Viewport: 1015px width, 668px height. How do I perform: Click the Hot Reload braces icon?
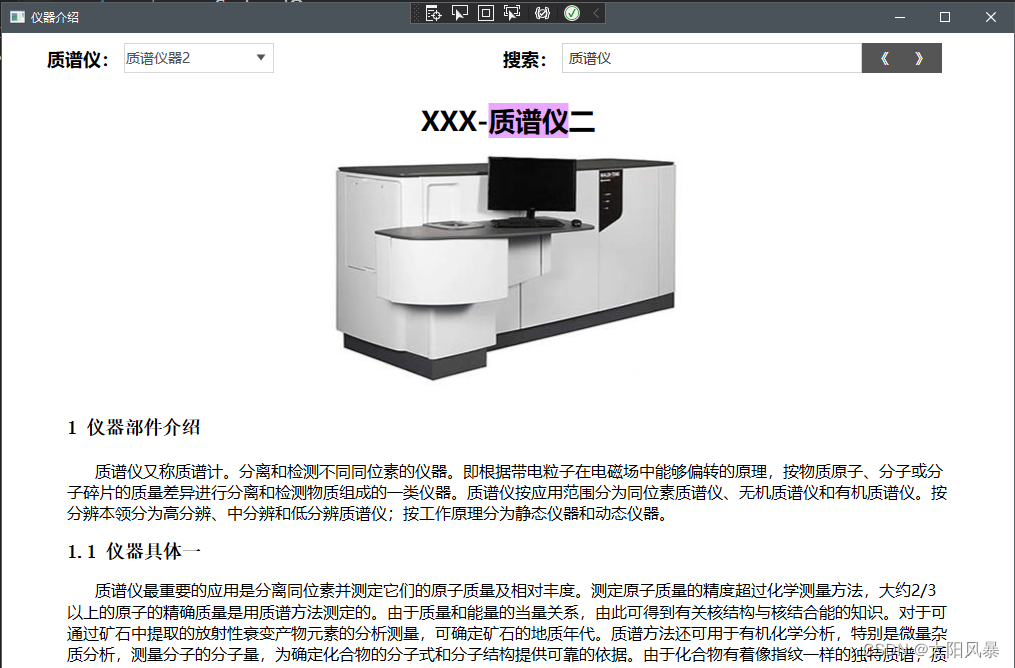542,13
